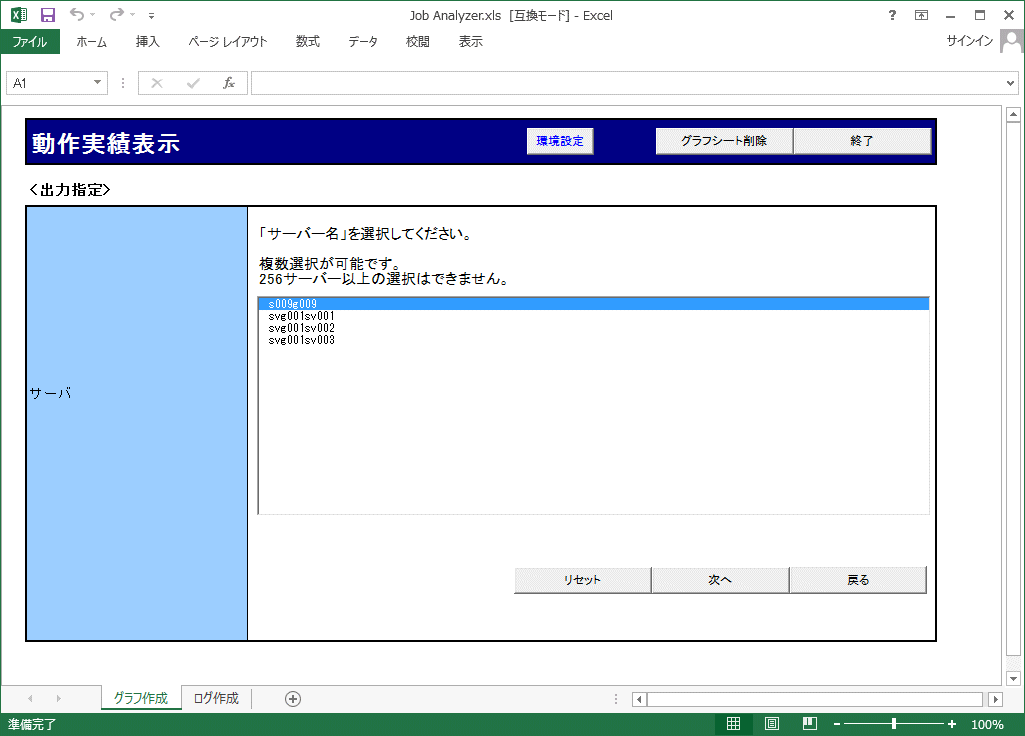1025x736 pixels.
Task: Save the workbook with the floppy icon
Action: click(x=48, y=14)
